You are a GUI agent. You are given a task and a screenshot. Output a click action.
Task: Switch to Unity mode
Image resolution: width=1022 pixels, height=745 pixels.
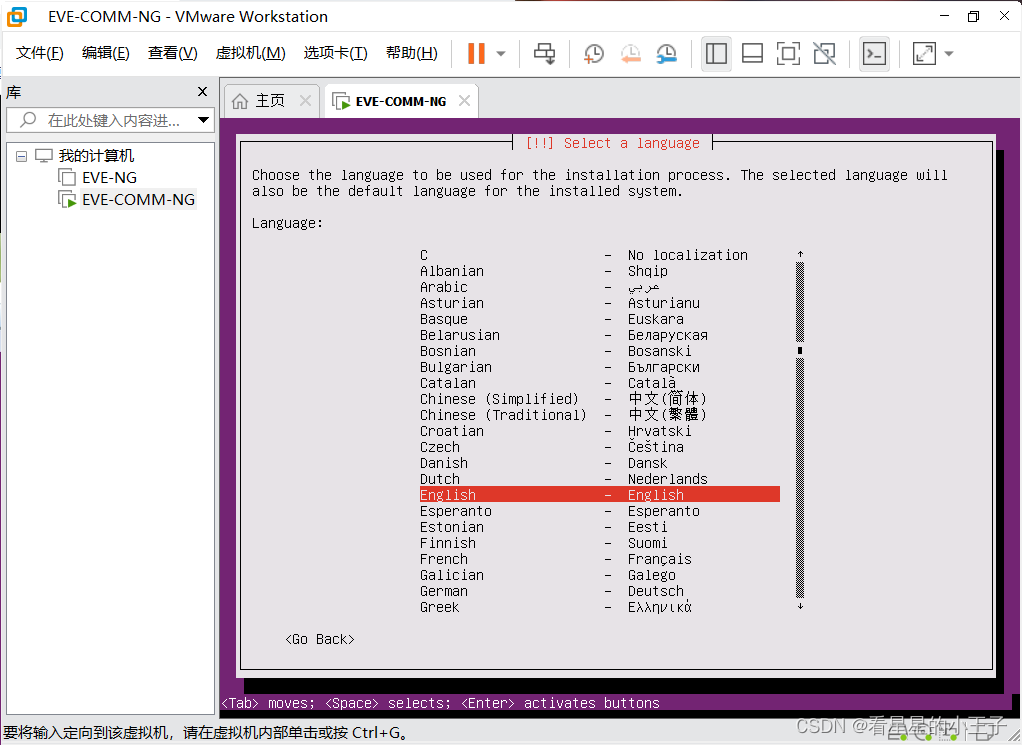[x=825, y=53]
